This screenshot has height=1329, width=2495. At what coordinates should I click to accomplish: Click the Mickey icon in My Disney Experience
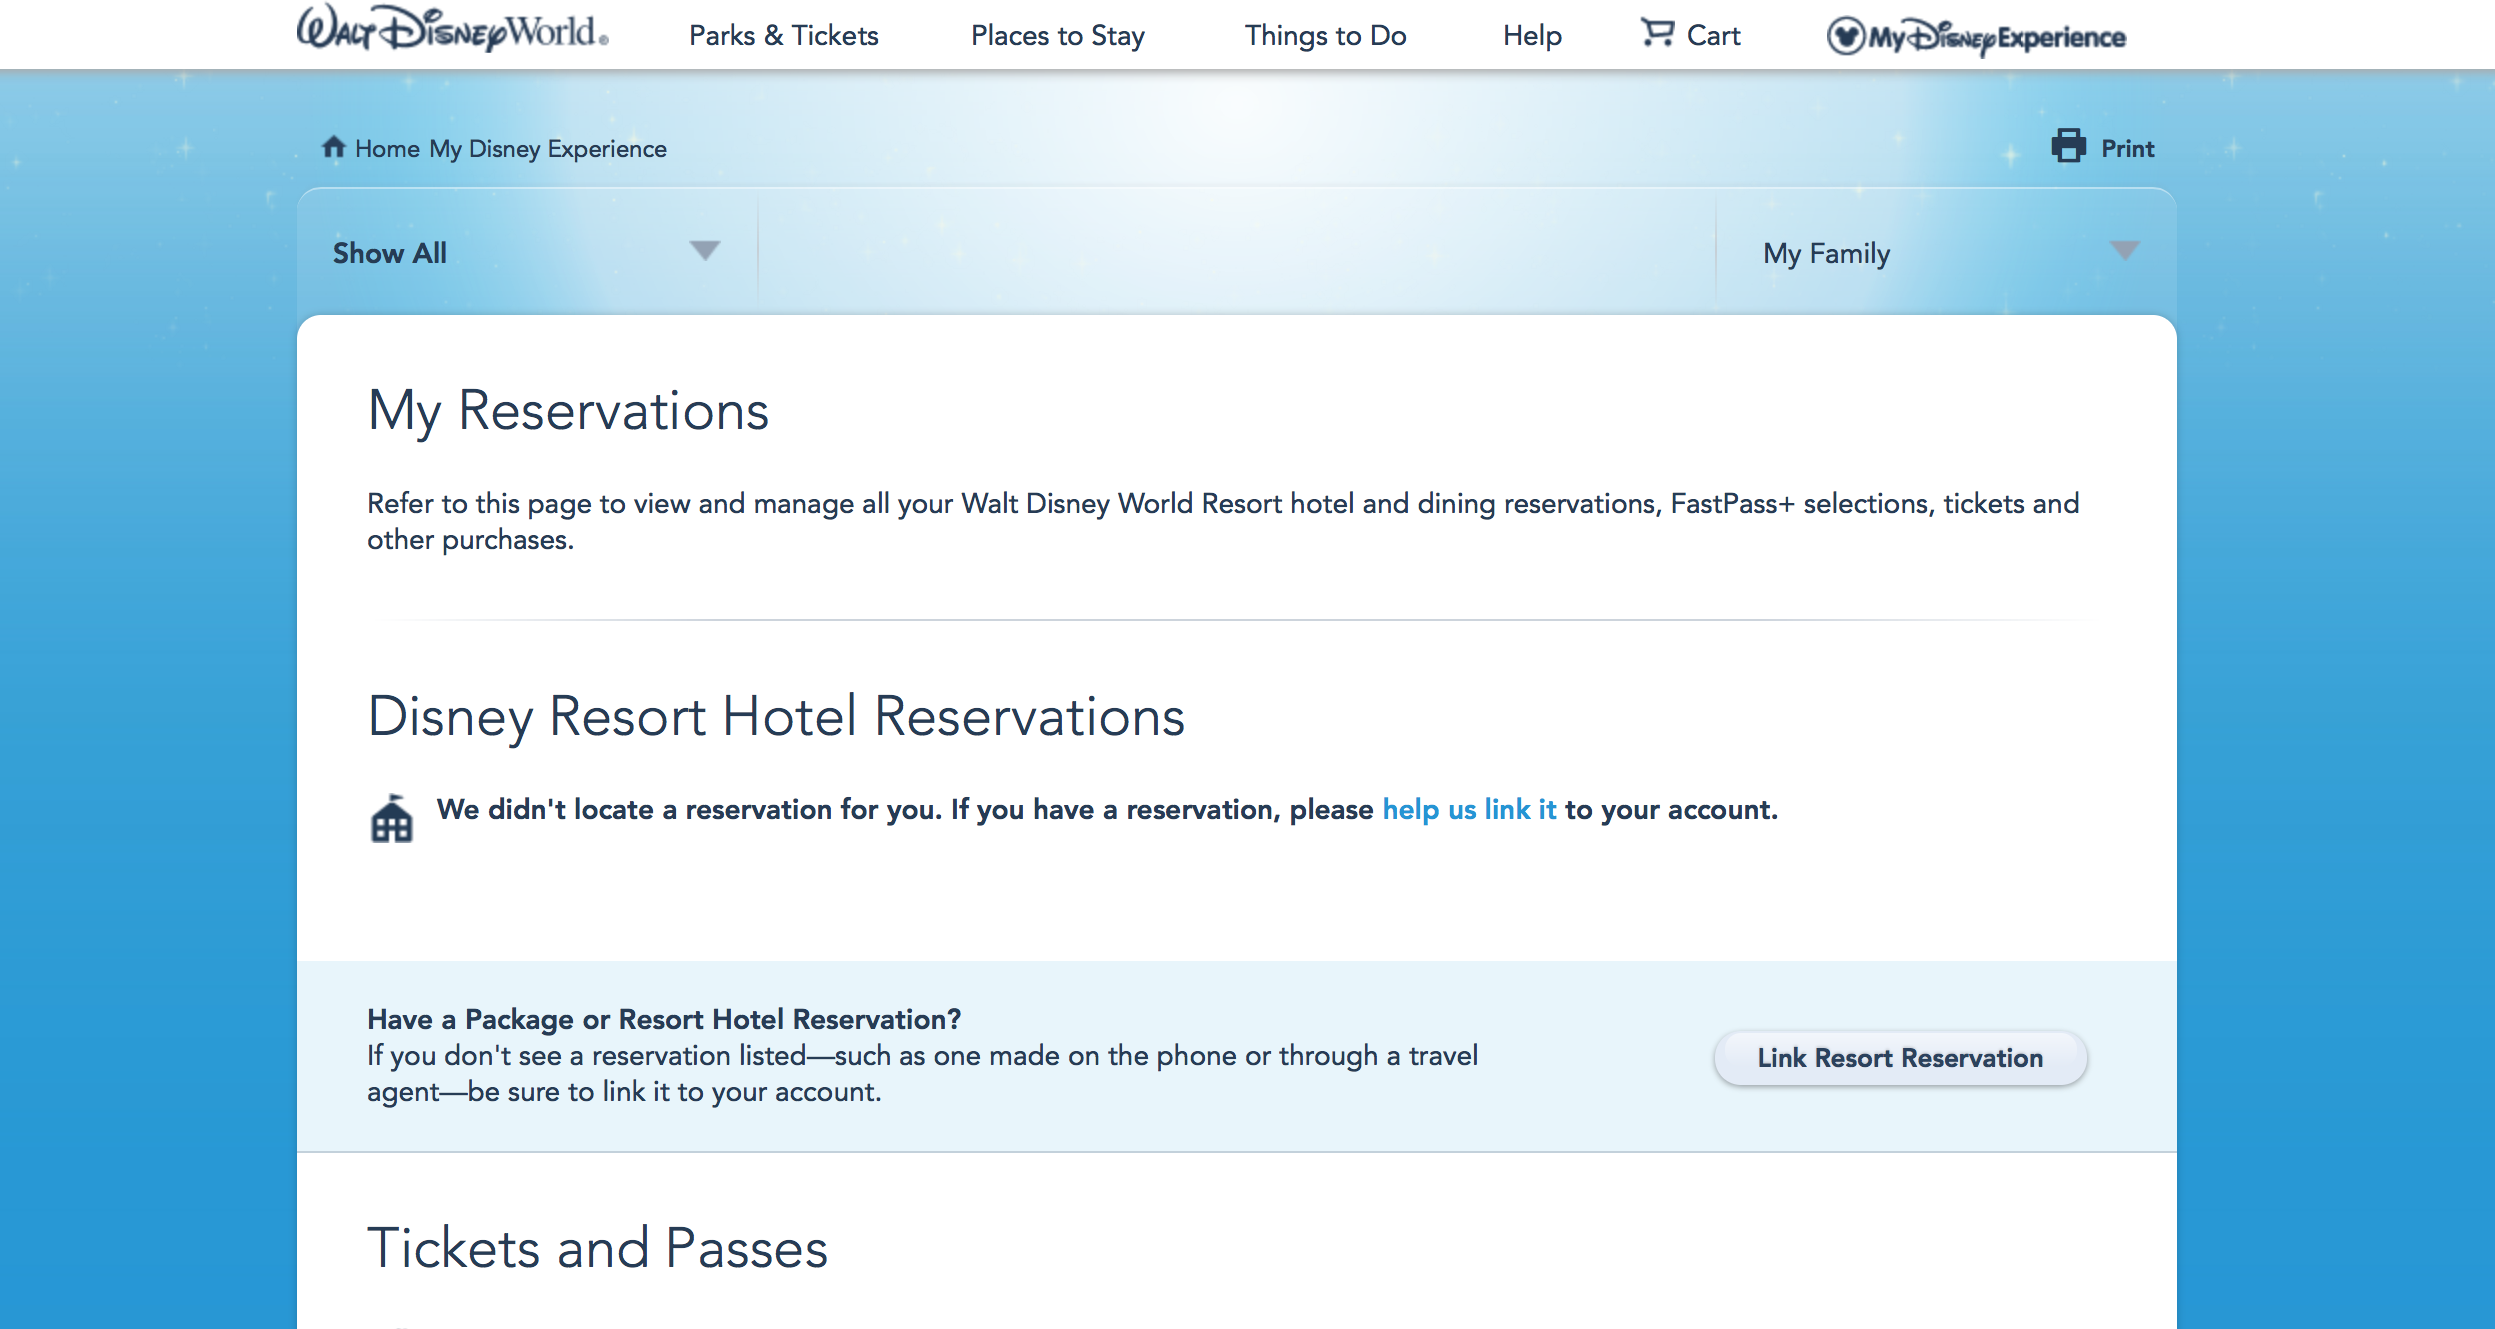[1846, 37]
